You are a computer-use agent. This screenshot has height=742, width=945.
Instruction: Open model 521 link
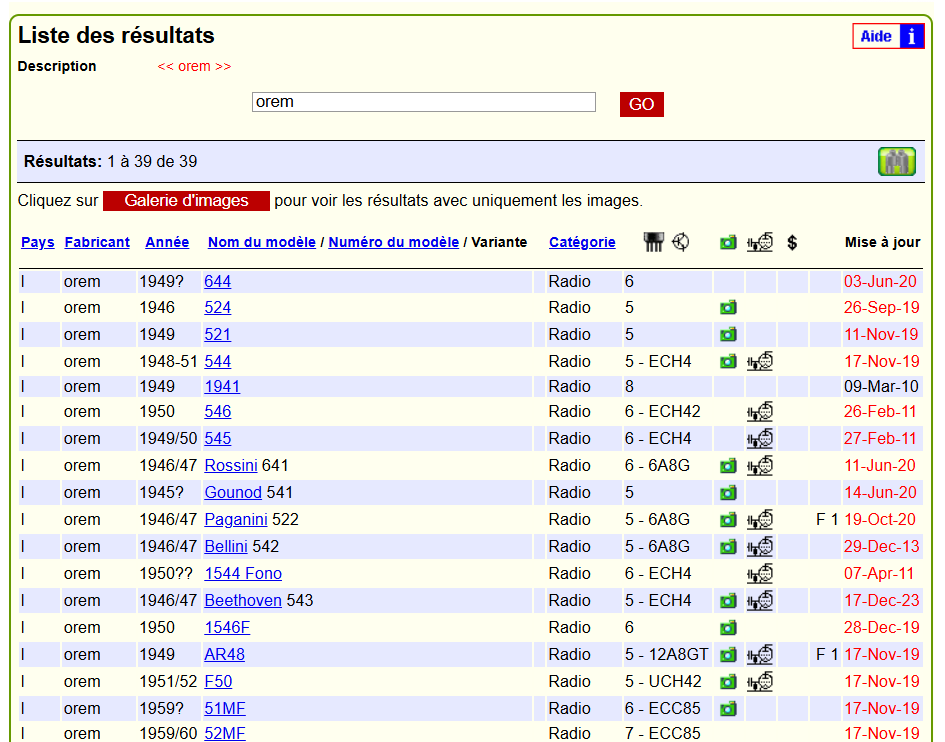pyautogui.click(x=218, y=335)
